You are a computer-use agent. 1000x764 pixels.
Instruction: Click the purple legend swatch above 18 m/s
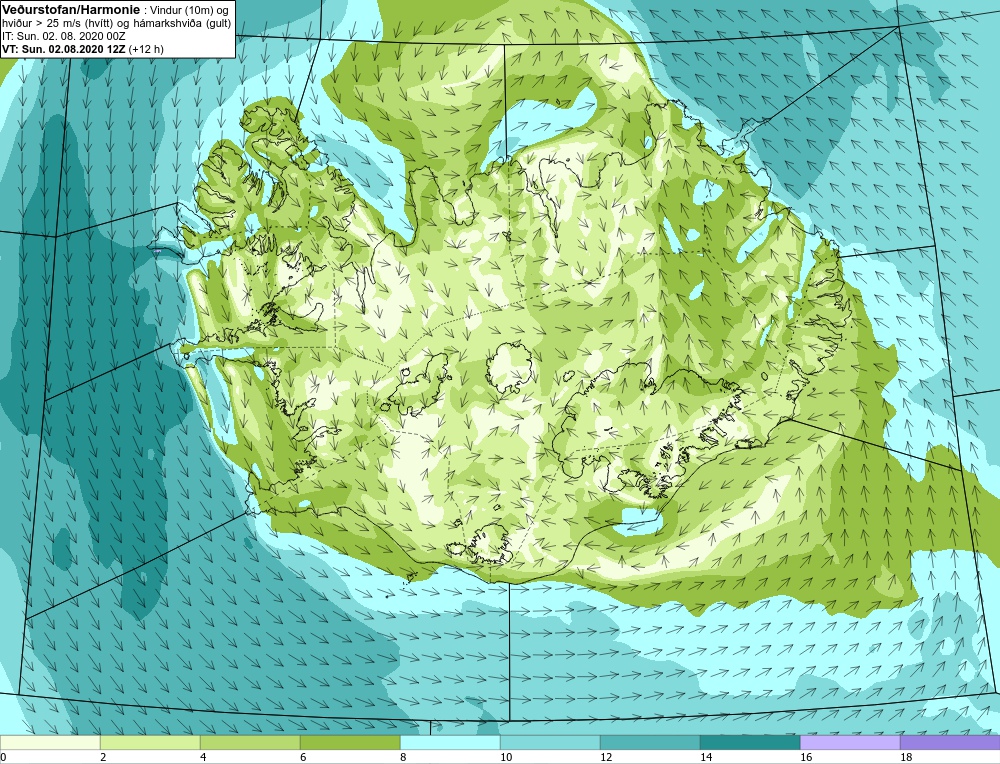tap(950, 742)
